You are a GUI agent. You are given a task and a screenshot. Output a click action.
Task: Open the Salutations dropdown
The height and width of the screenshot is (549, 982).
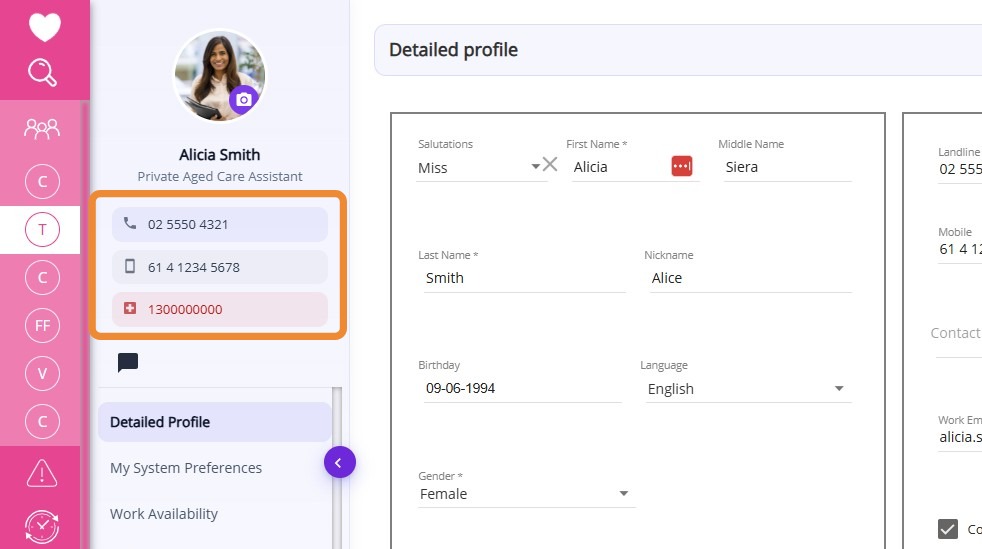(x=535, y=167)
